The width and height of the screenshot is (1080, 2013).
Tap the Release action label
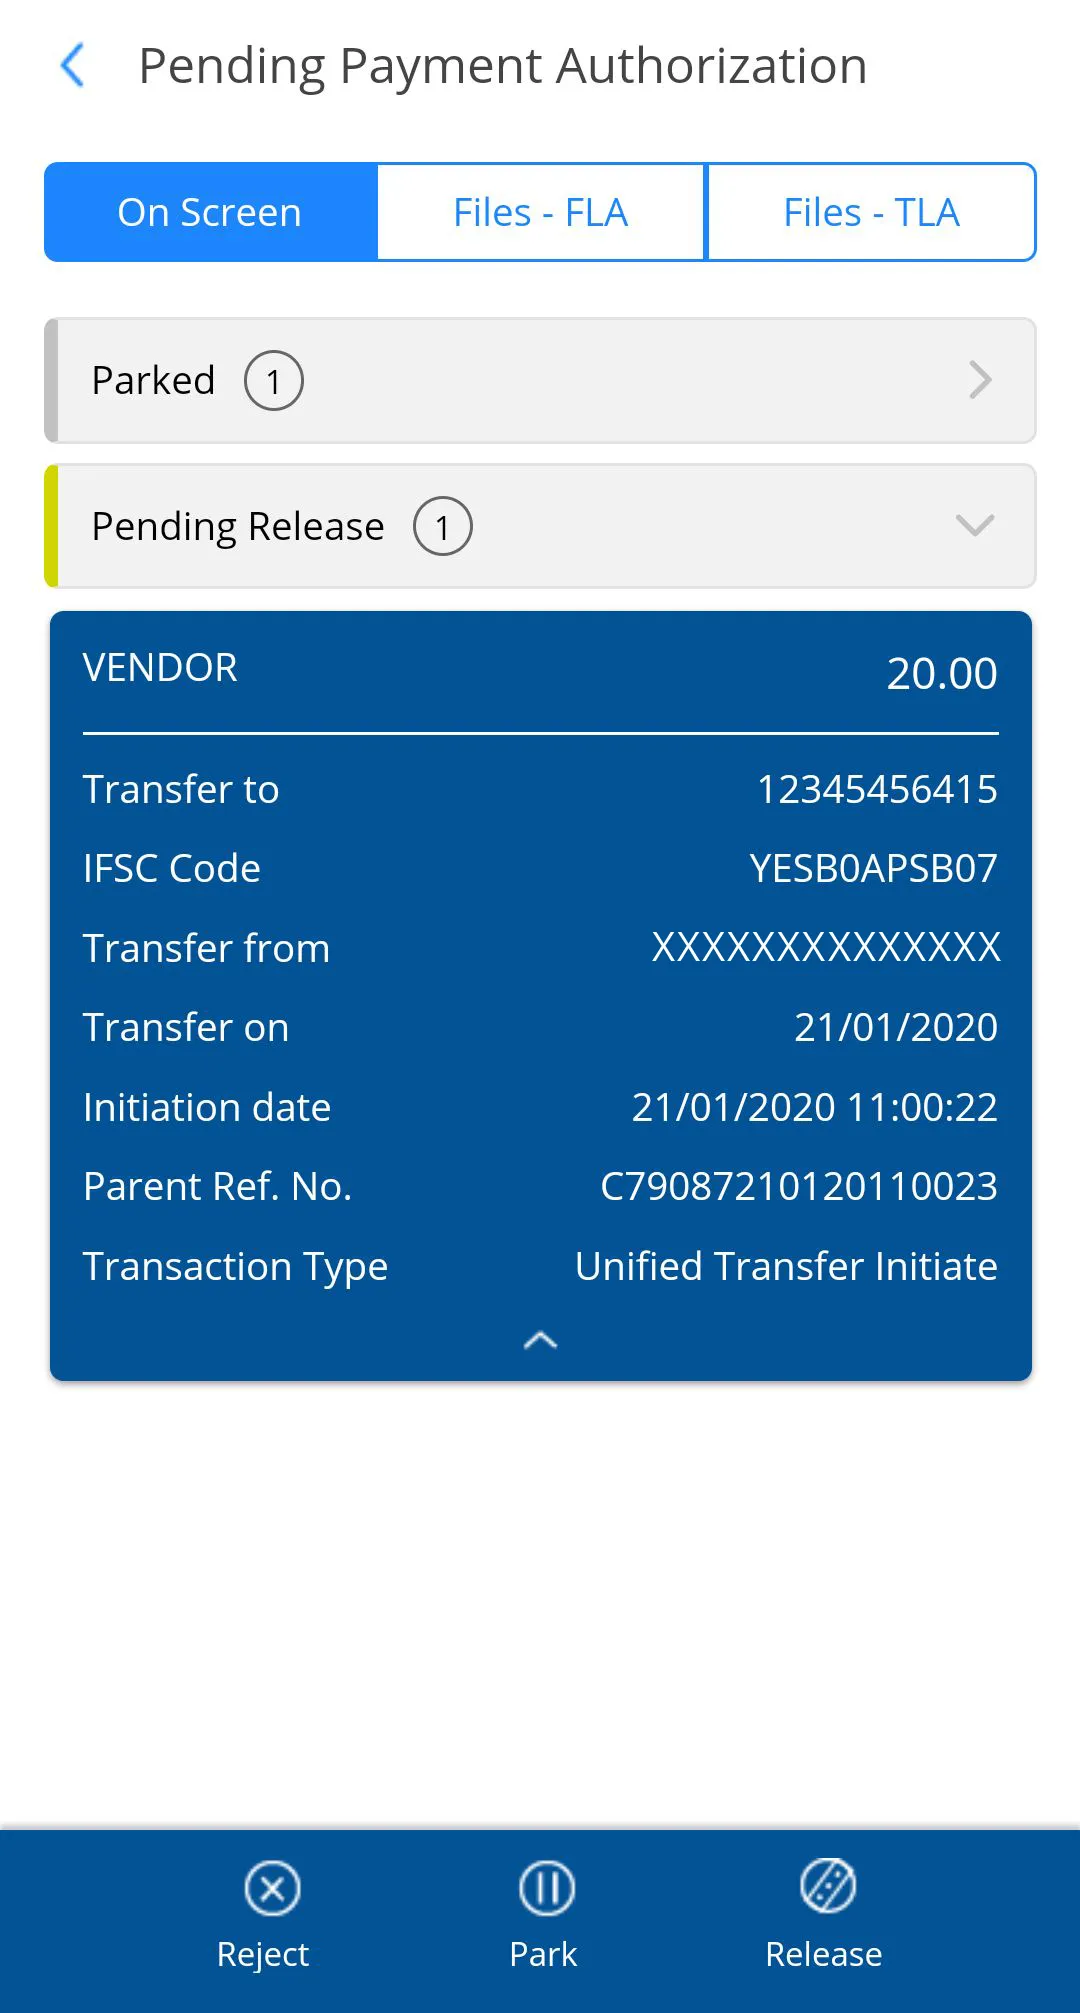click(824, 1954)
